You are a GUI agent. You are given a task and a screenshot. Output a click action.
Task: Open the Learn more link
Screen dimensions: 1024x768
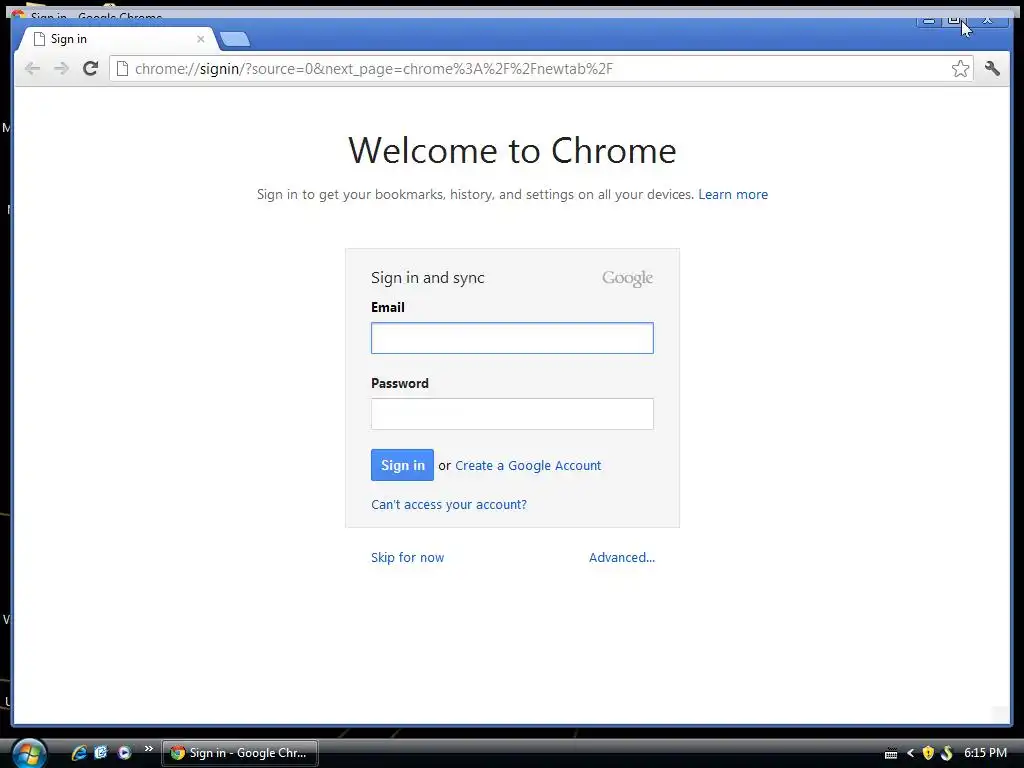pos(733,195)
